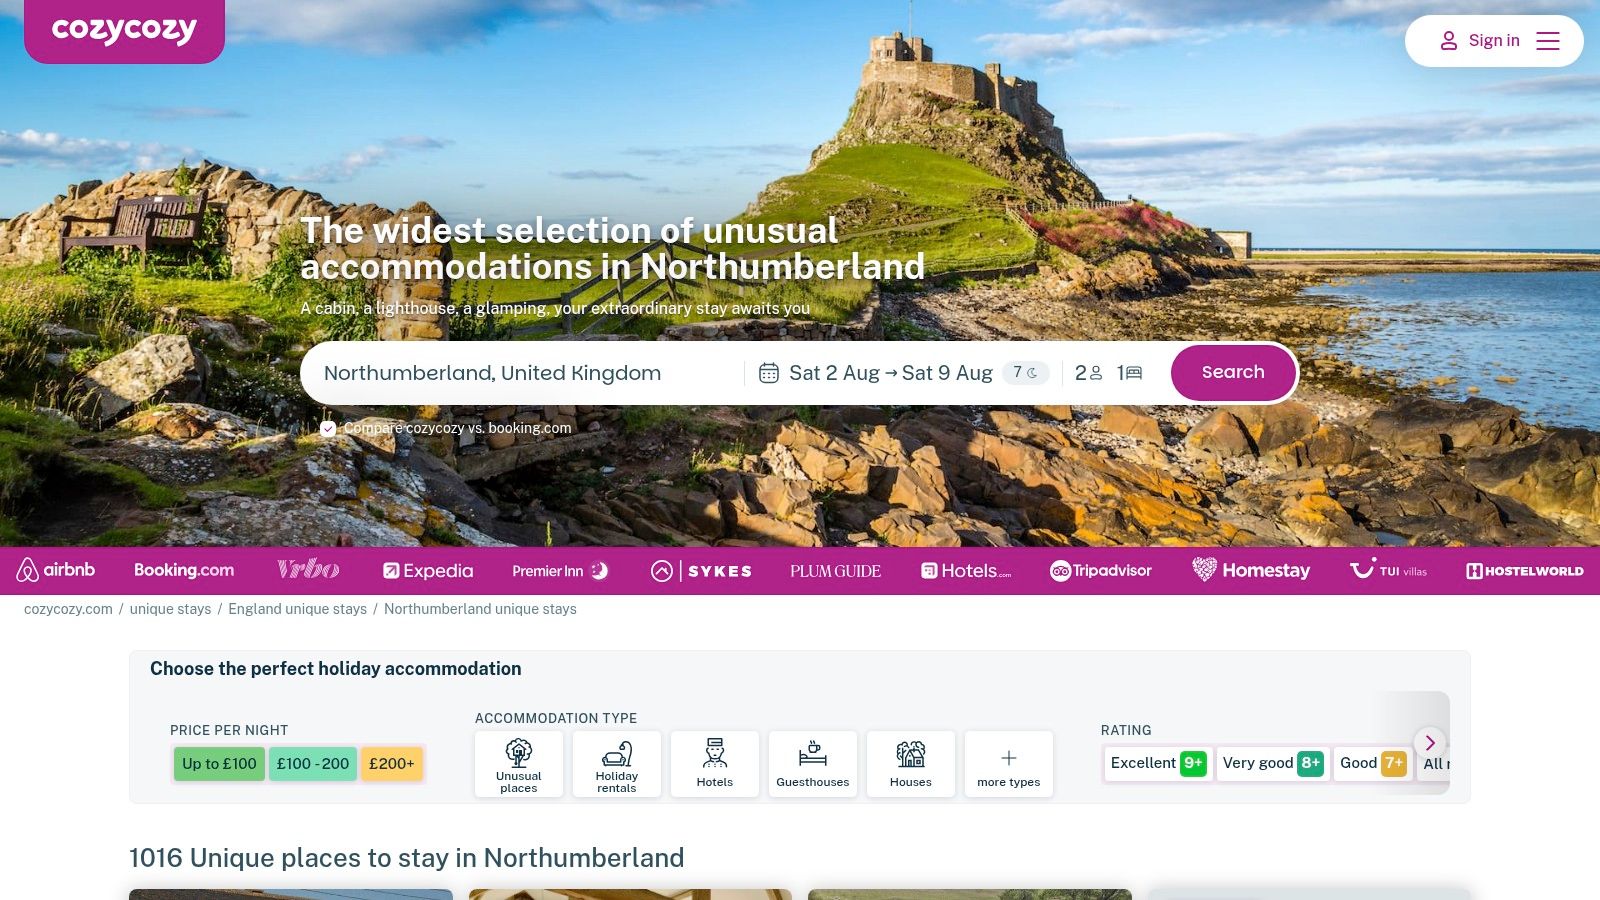Show more rating options with arrow
Screen dimensions: 1600x900
1430,742
